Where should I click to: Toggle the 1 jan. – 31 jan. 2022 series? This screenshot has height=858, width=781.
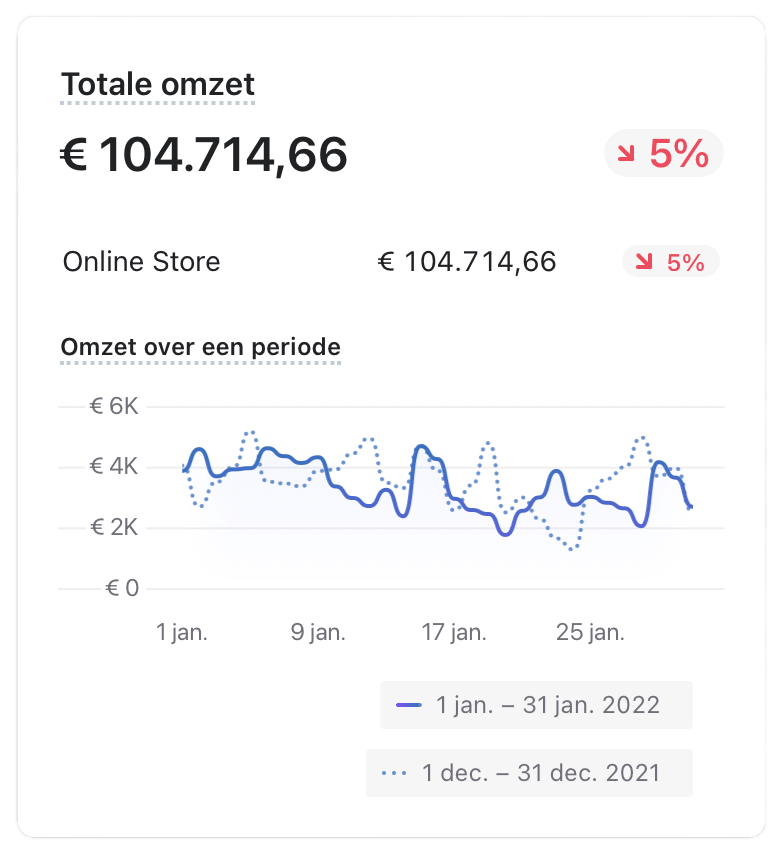[536, 705]
